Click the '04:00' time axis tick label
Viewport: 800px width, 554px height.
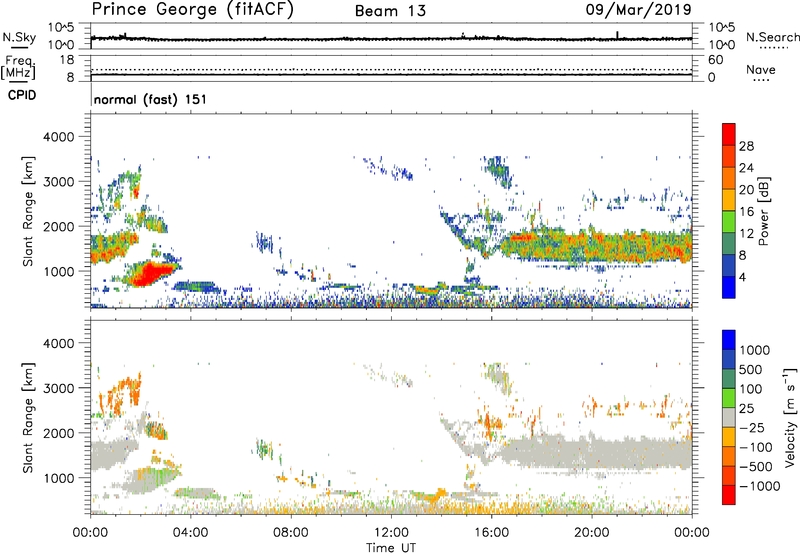(190, 532)
